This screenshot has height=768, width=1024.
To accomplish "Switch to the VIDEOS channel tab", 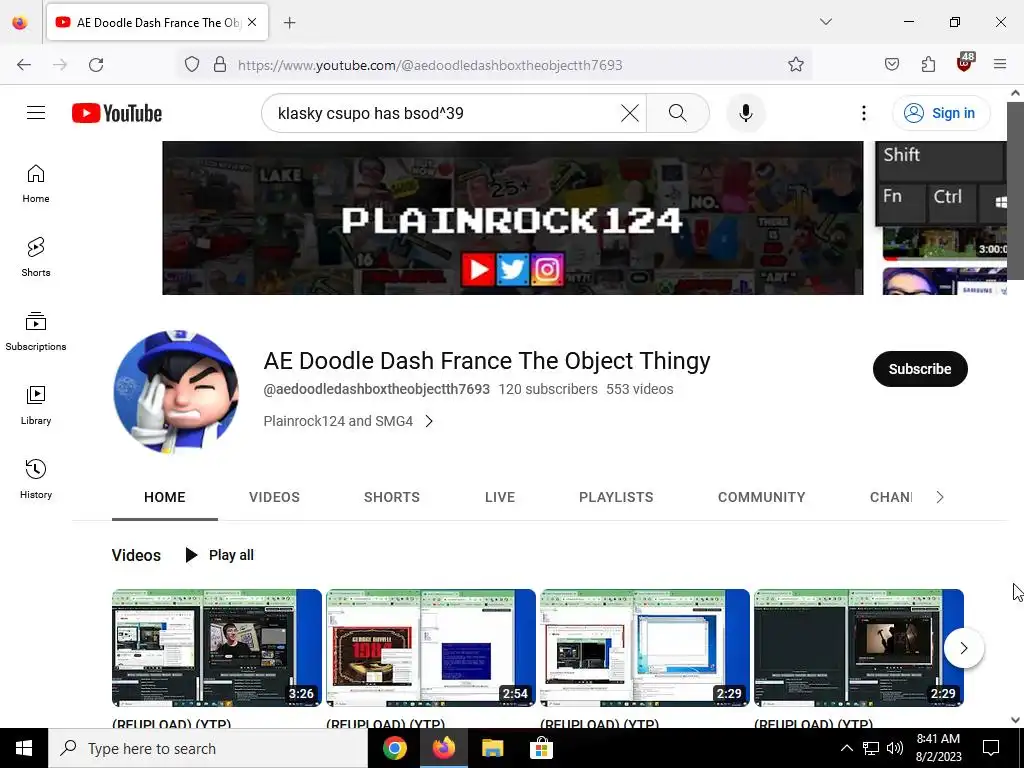I will (x=274, y=498).
